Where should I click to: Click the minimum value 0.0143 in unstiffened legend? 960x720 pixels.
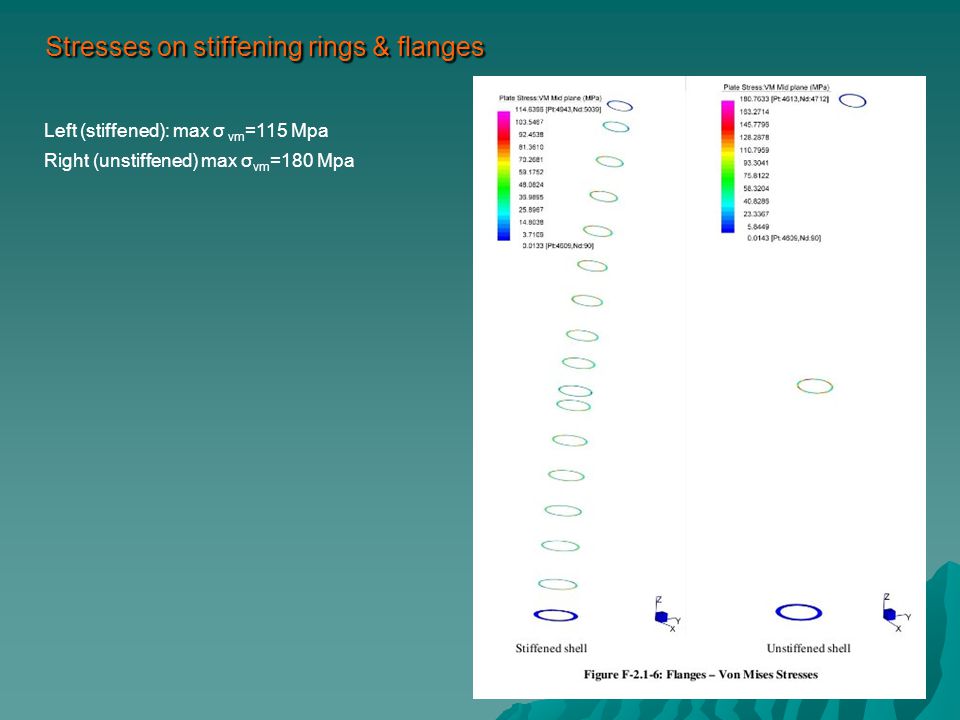coord(784,238)
